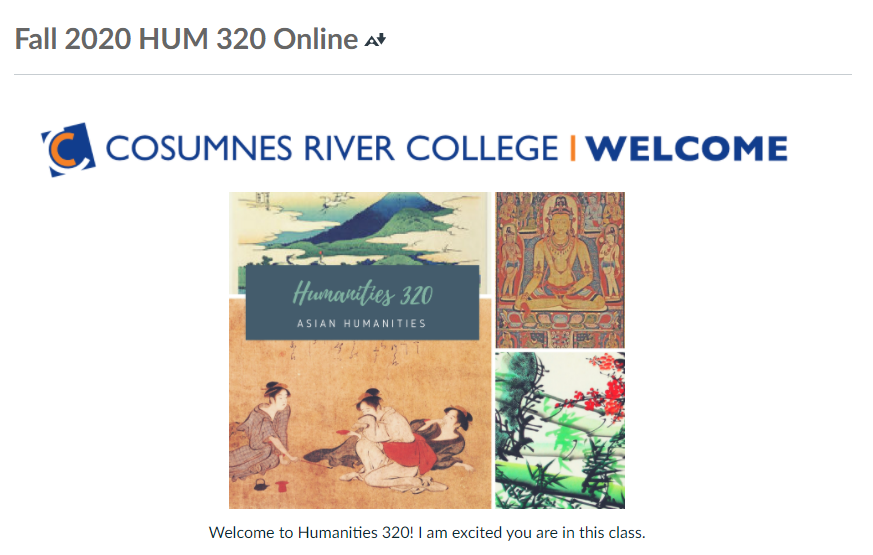This screenshot has width=873, height=555.
Task: Click the red plum blossoms in bamboo painting
Action: pos(601,390)
